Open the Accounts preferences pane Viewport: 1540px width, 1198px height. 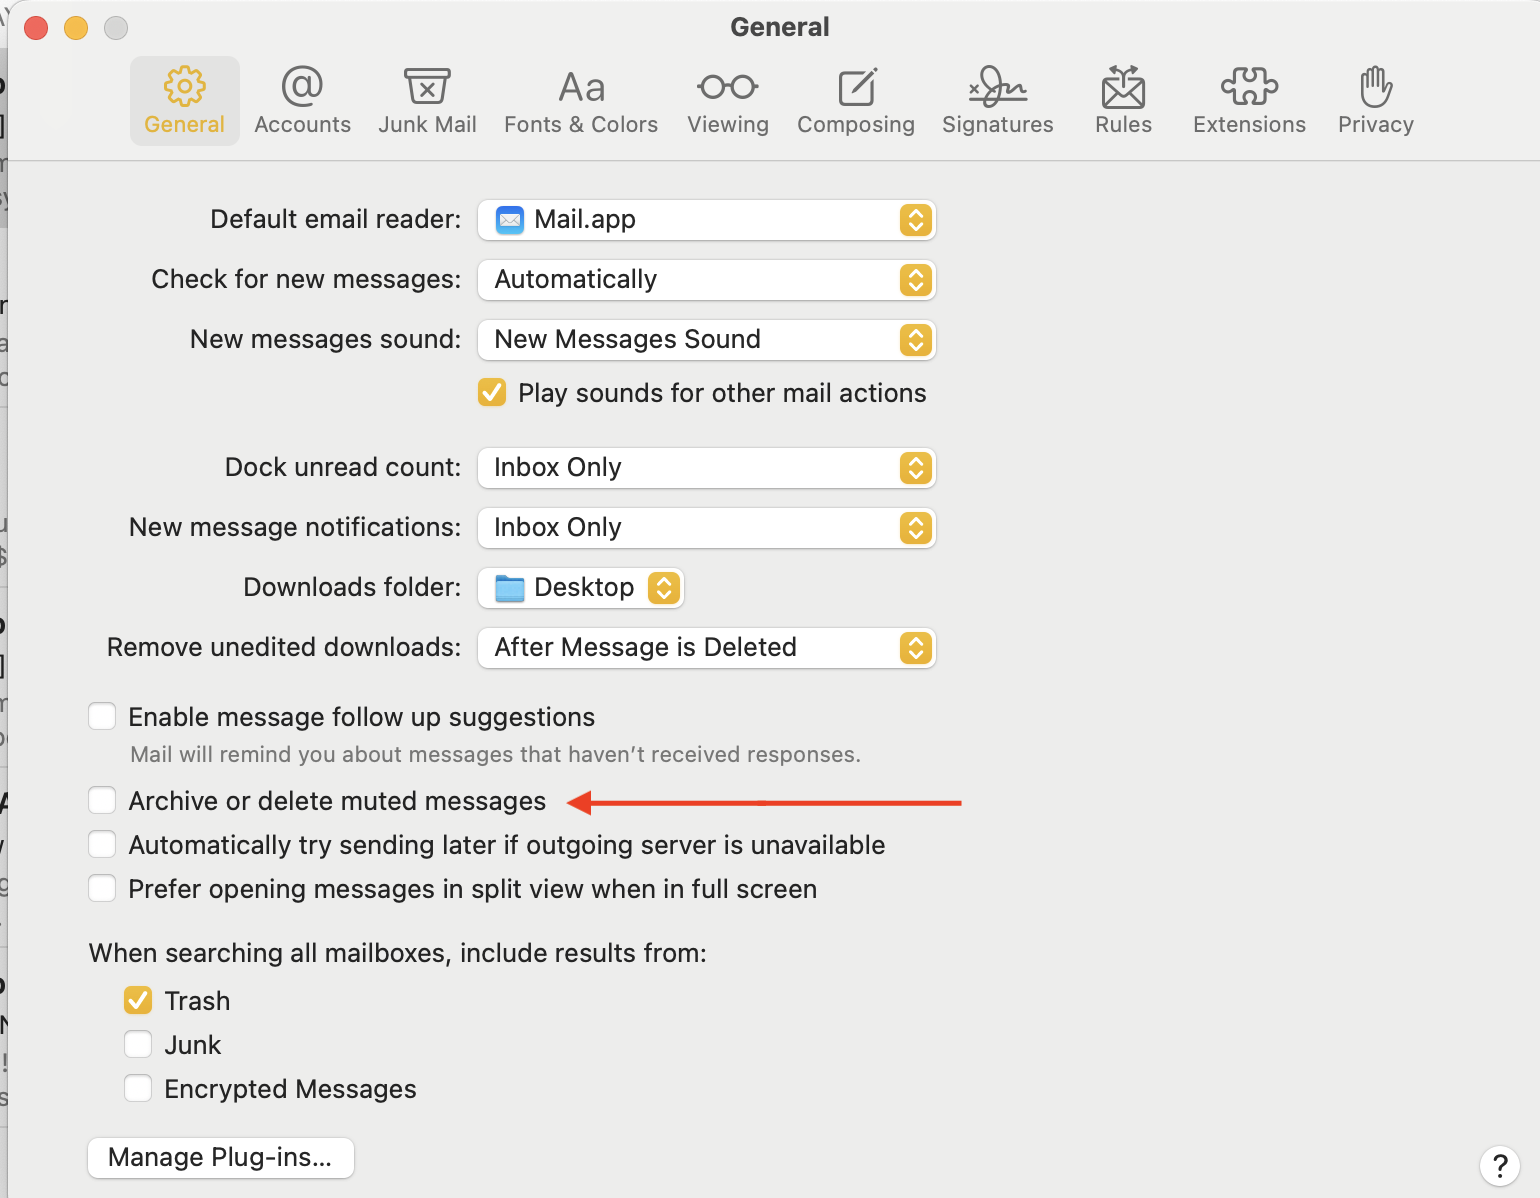(302, 100)
